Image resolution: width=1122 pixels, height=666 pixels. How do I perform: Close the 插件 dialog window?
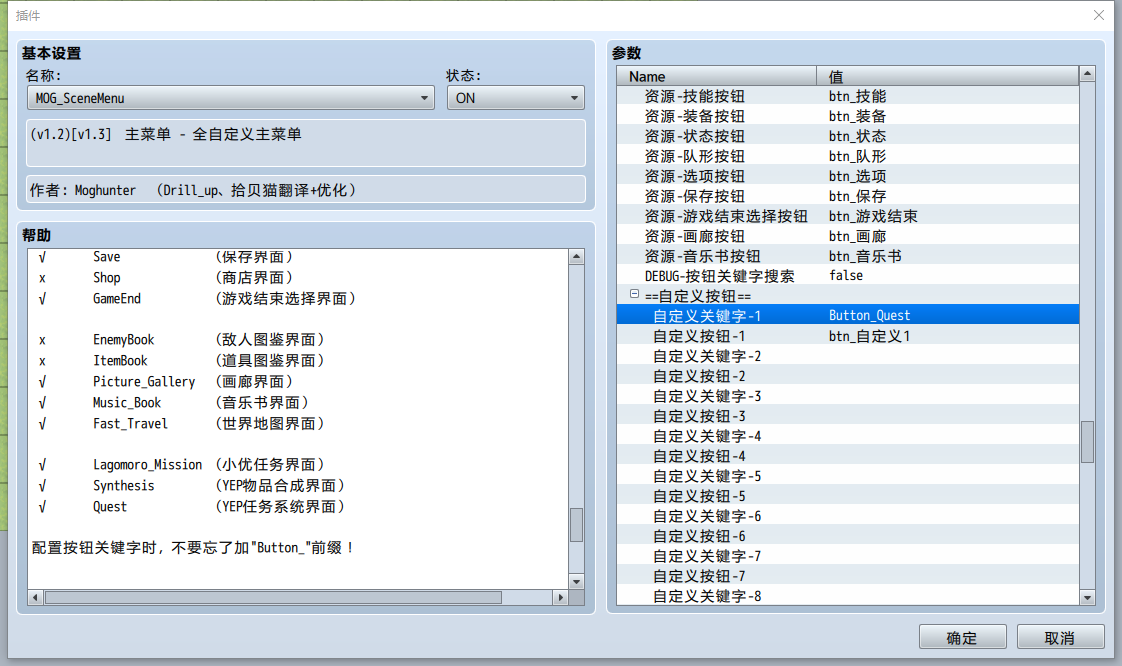pos(1099,15)
